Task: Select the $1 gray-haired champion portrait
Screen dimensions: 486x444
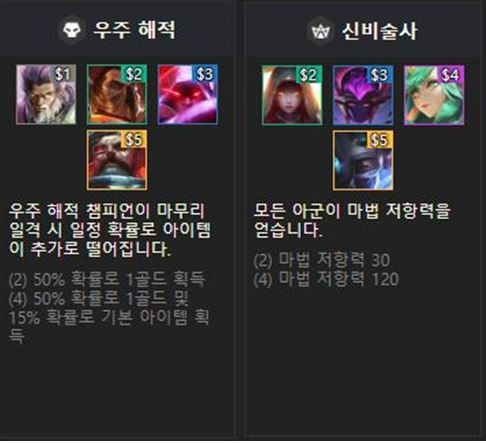Action: (46, 94)
